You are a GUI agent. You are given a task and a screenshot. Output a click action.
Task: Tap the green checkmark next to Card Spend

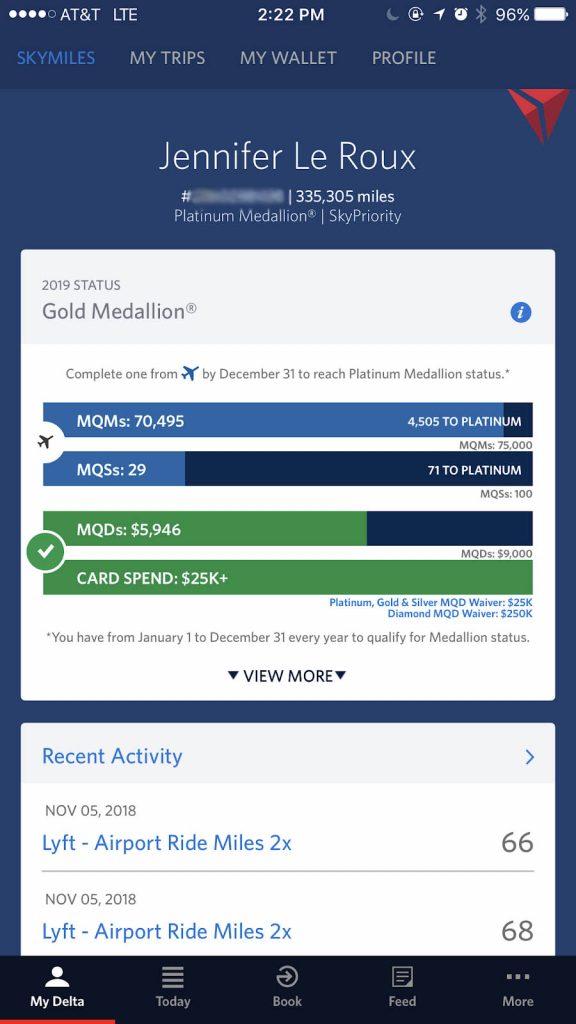[44, 551]
